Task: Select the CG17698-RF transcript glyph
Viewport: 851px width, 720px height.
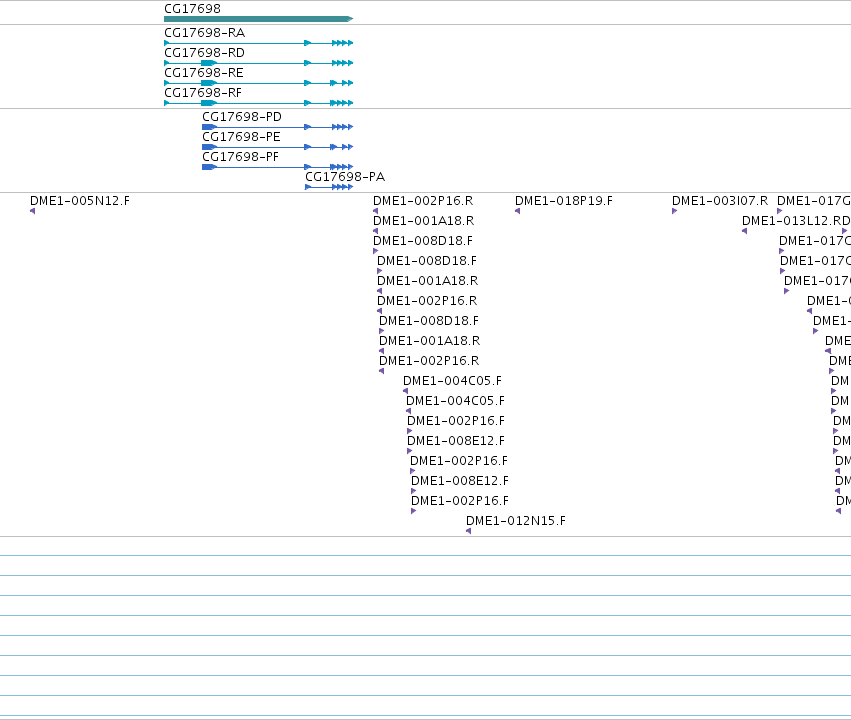Action: (258, 103)
